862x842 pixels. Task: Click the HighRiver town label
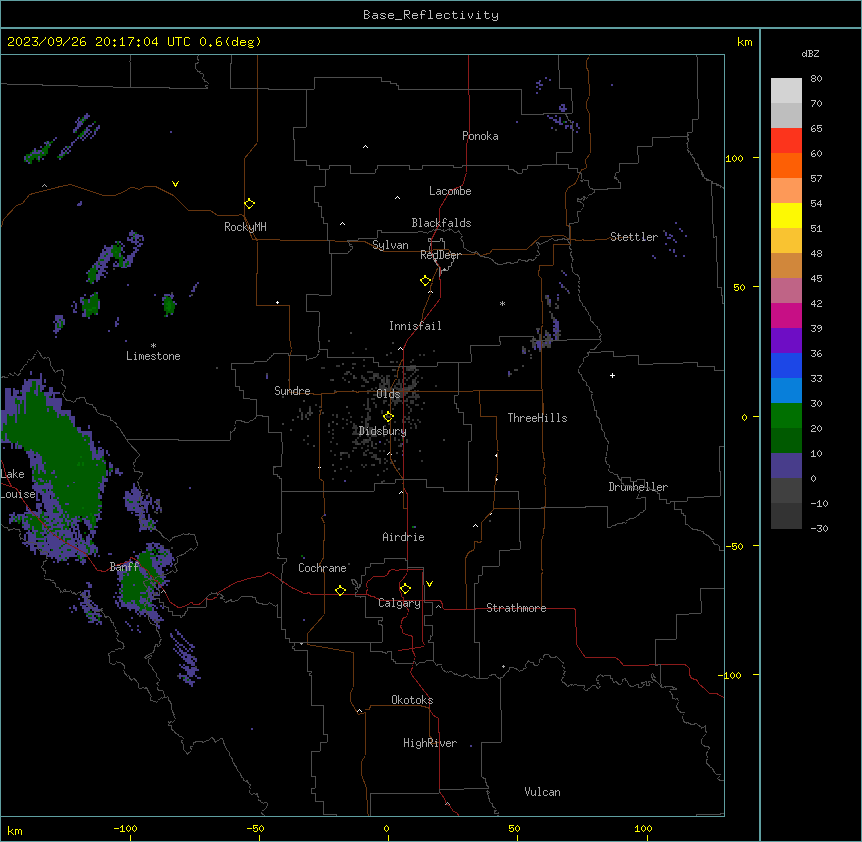430,743
